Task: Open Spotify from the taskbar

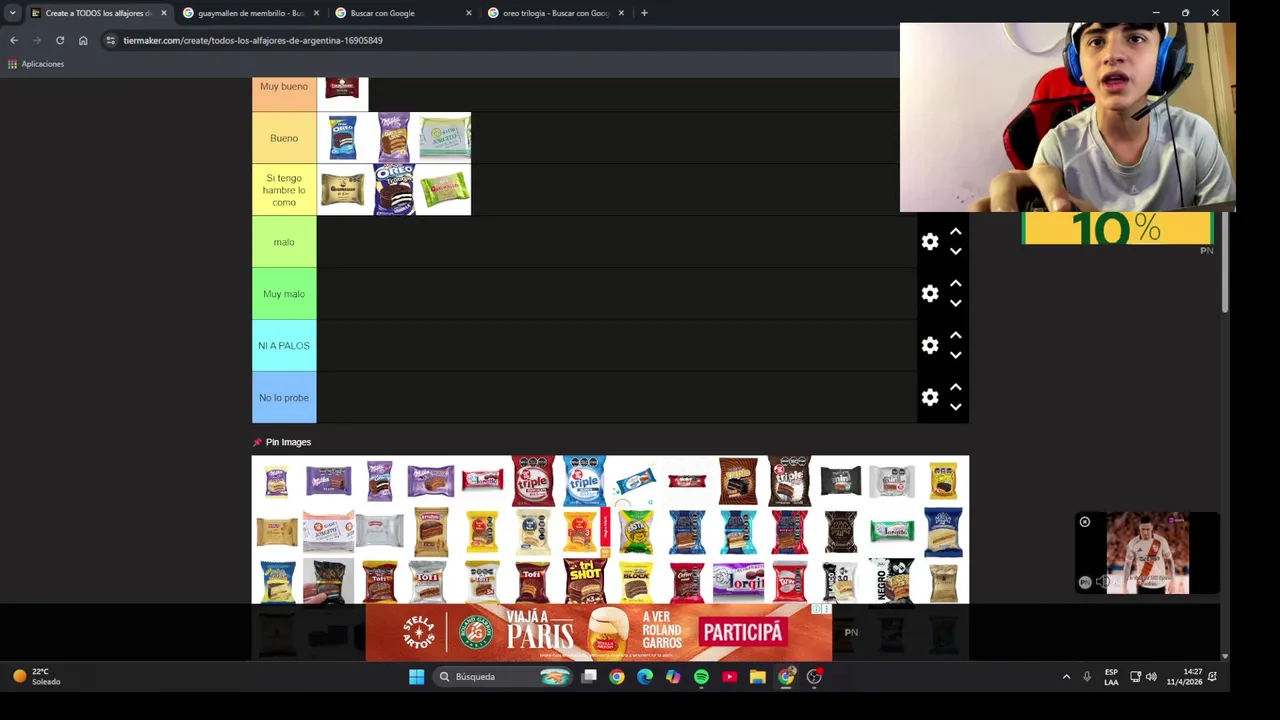Action: pos(701,677)
